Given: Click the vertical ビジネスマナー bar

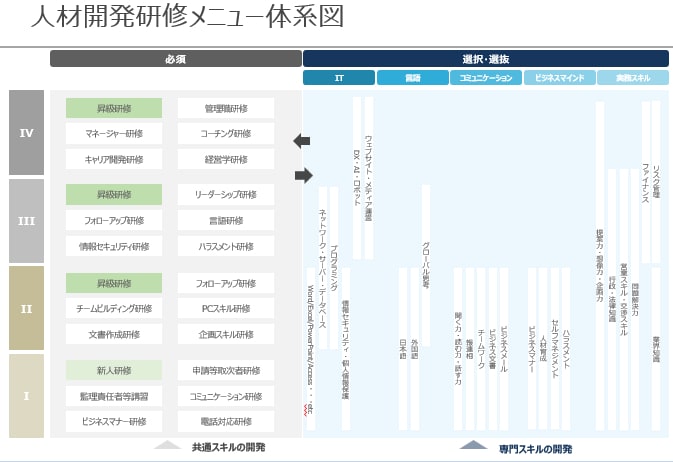Looking at the screenshot, I should [x=532, y=349].
